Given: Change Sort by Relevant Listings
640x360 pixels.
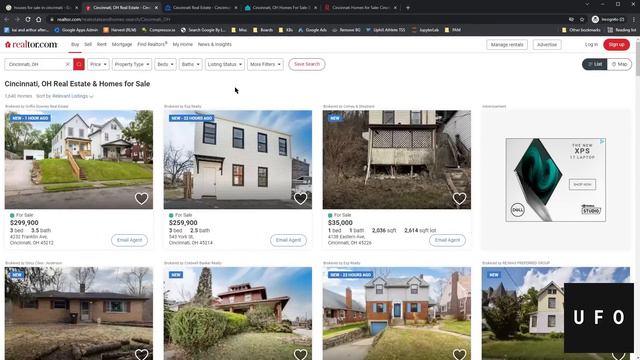Looking at the screenshot, I should [x=65, y=96].
